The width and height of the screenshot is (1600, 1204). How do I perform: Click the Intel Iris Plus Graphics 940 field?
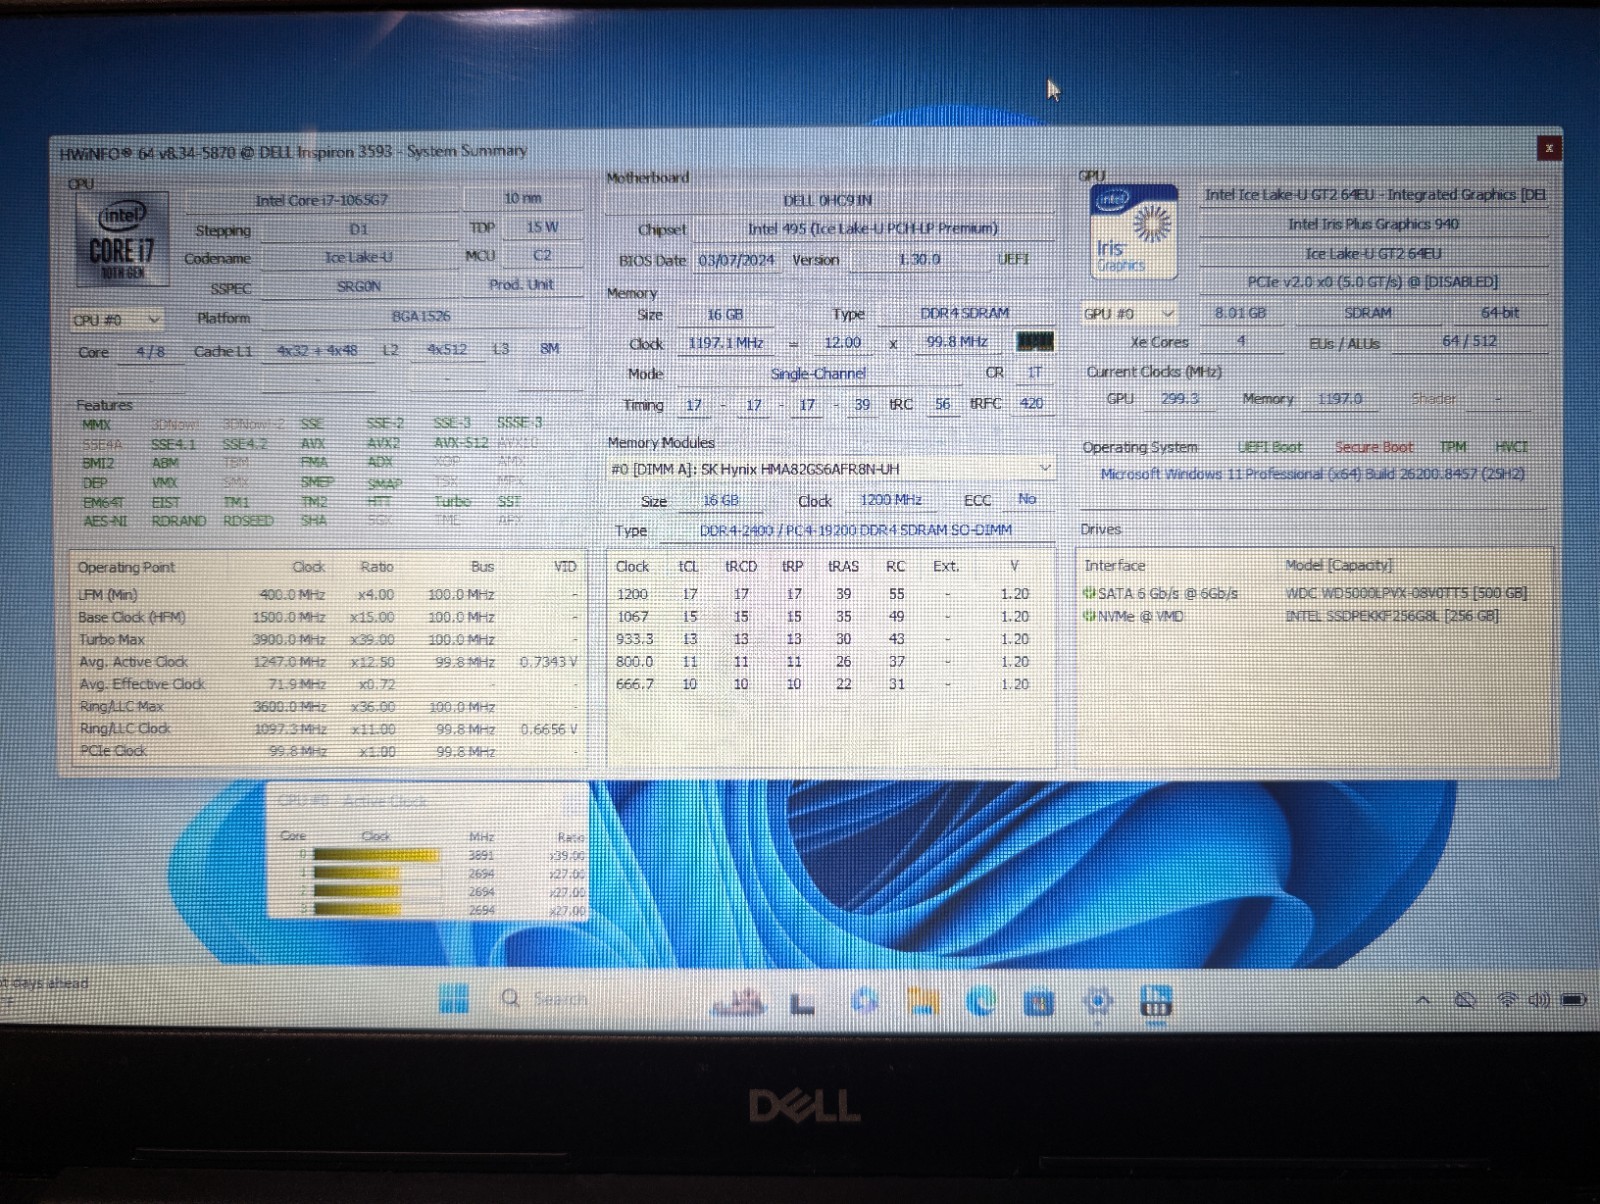(x=1373, y=225)
